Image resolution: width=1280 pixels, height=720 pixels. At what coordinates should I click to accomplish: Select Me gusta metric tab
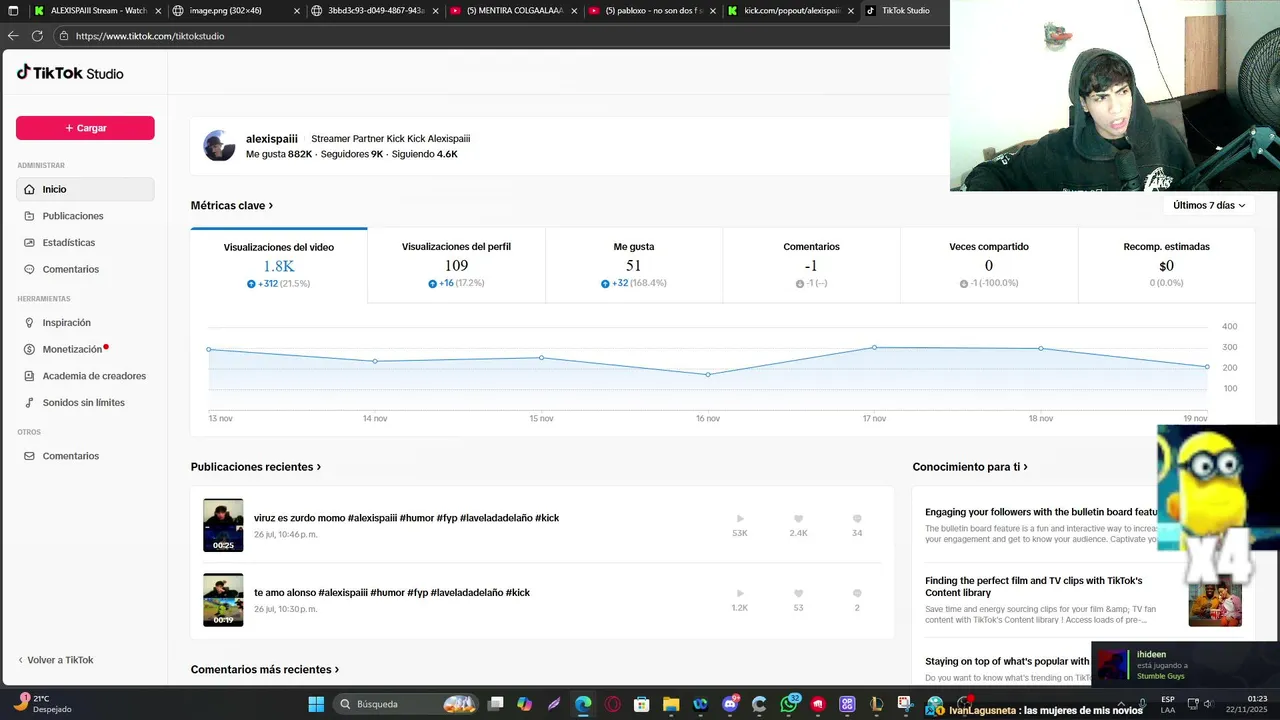click(x=634, y=266)
